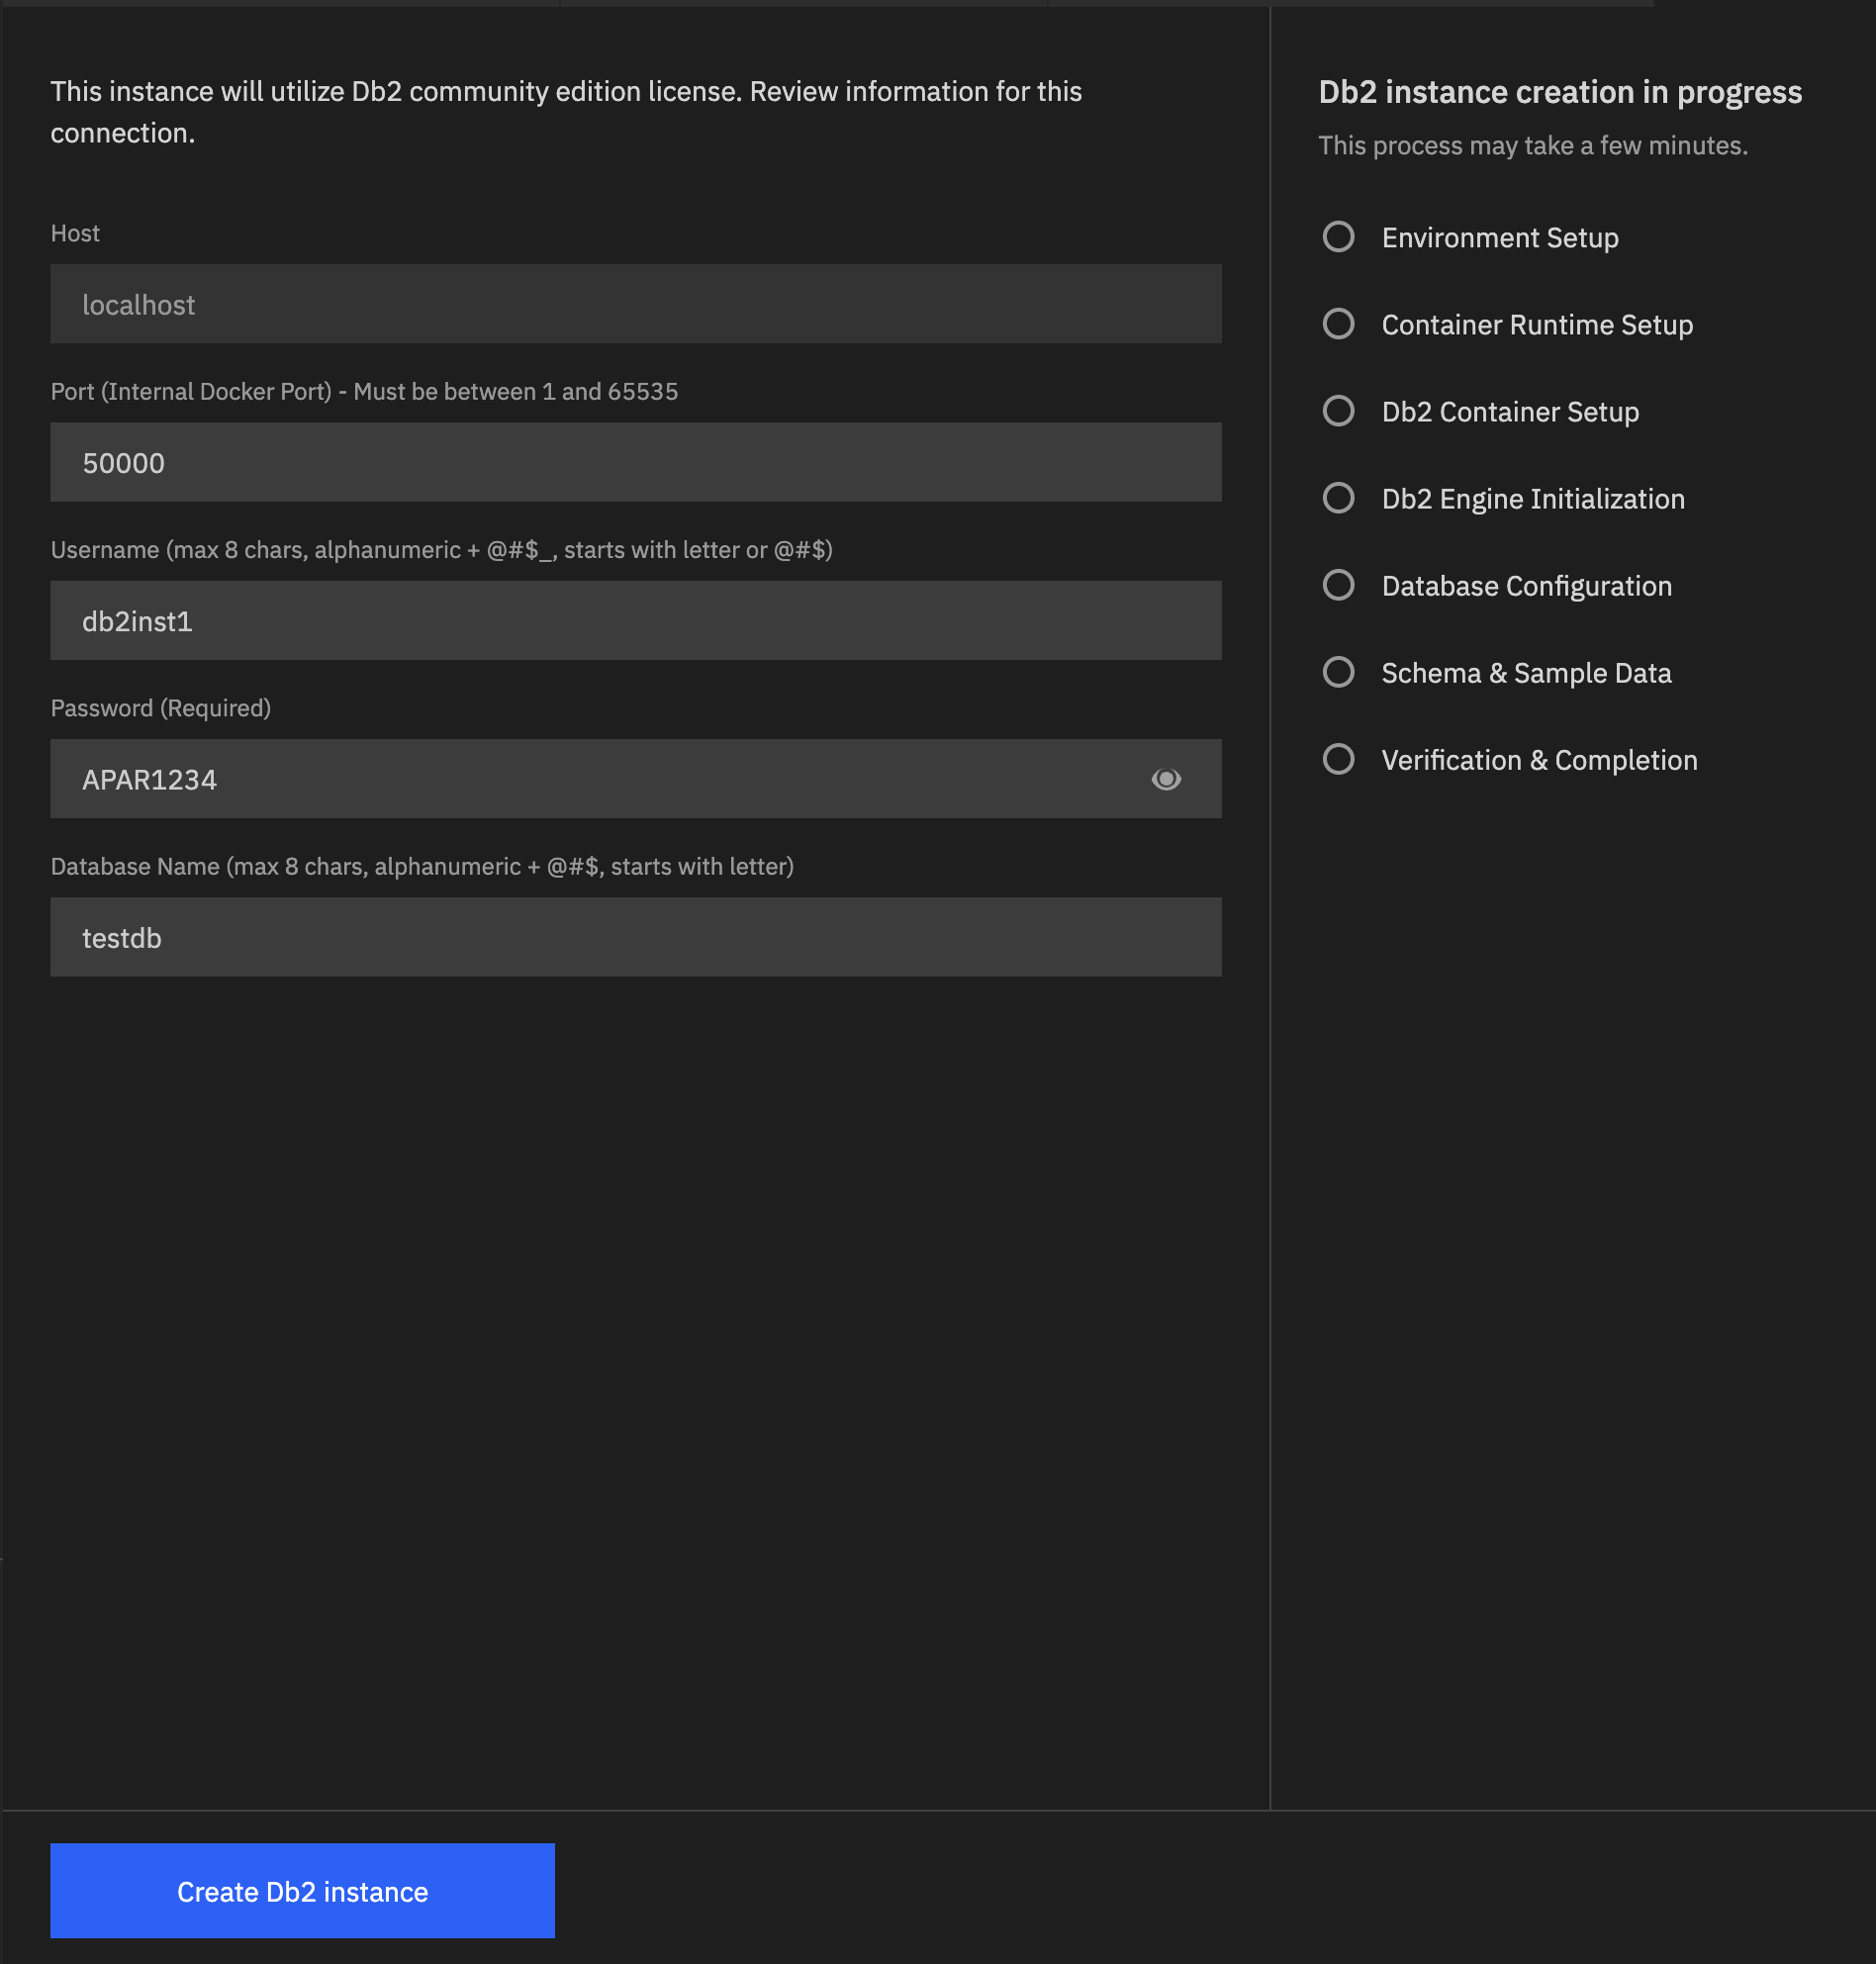Click the Verification & Completion step label
The image size is (1876, 1964).
[1539, 759]
